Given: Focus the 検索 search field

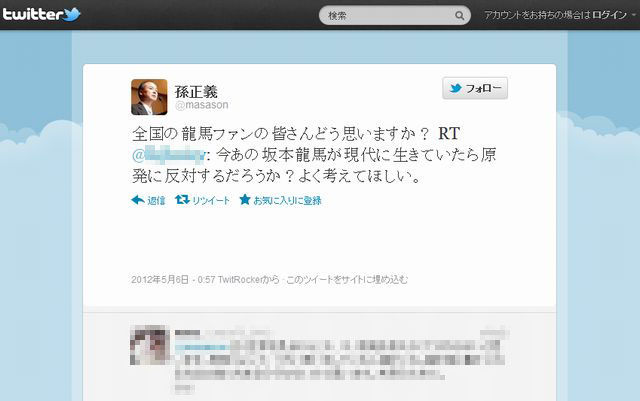Looking at the screenshot, I should 394,16.
